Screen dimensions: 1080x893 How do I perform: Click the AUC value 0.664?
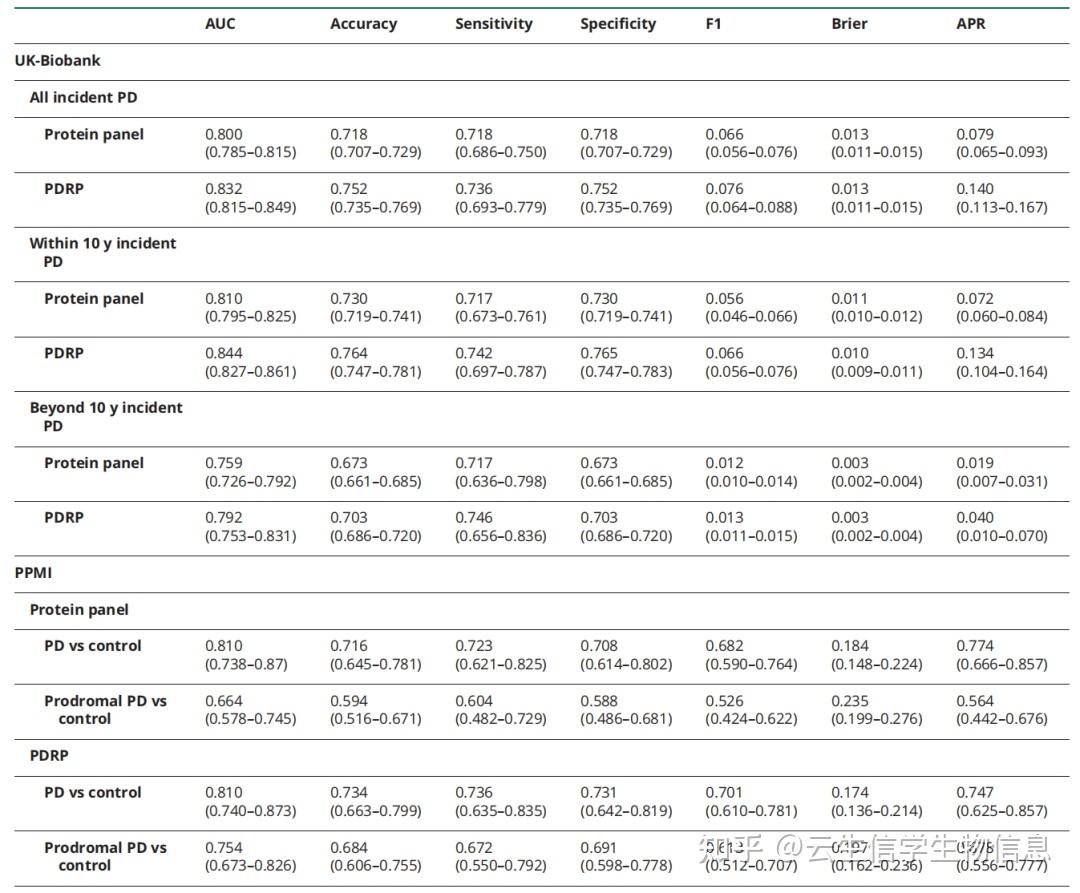(224, 701)
